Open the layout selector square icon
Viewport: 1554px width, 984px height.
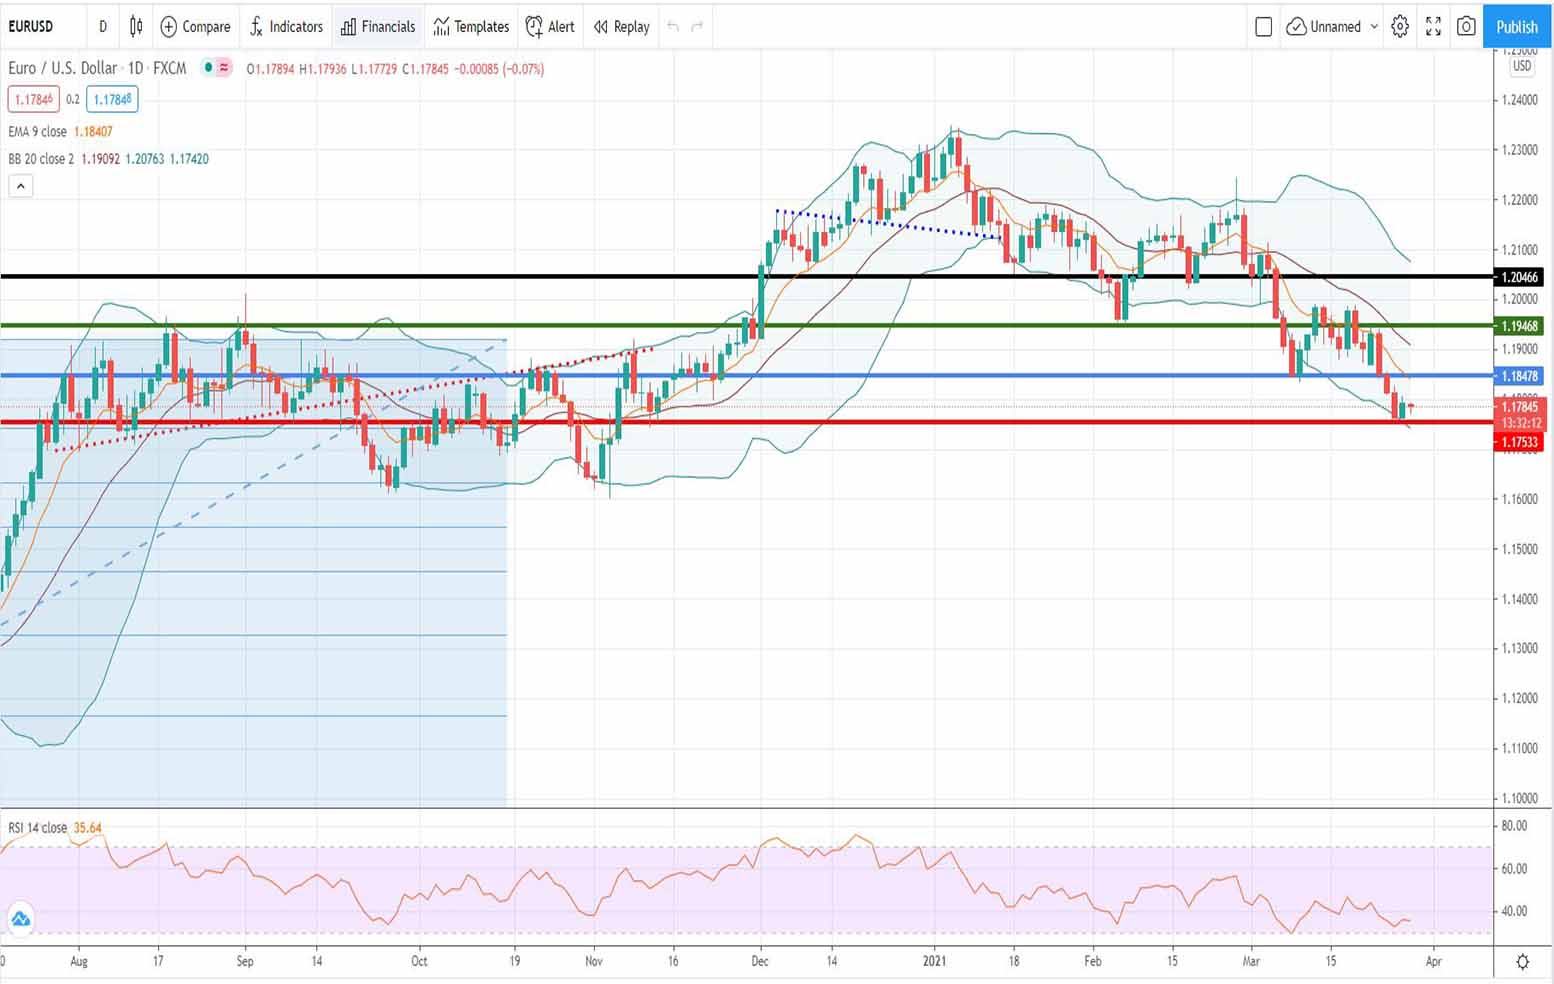1263,27
